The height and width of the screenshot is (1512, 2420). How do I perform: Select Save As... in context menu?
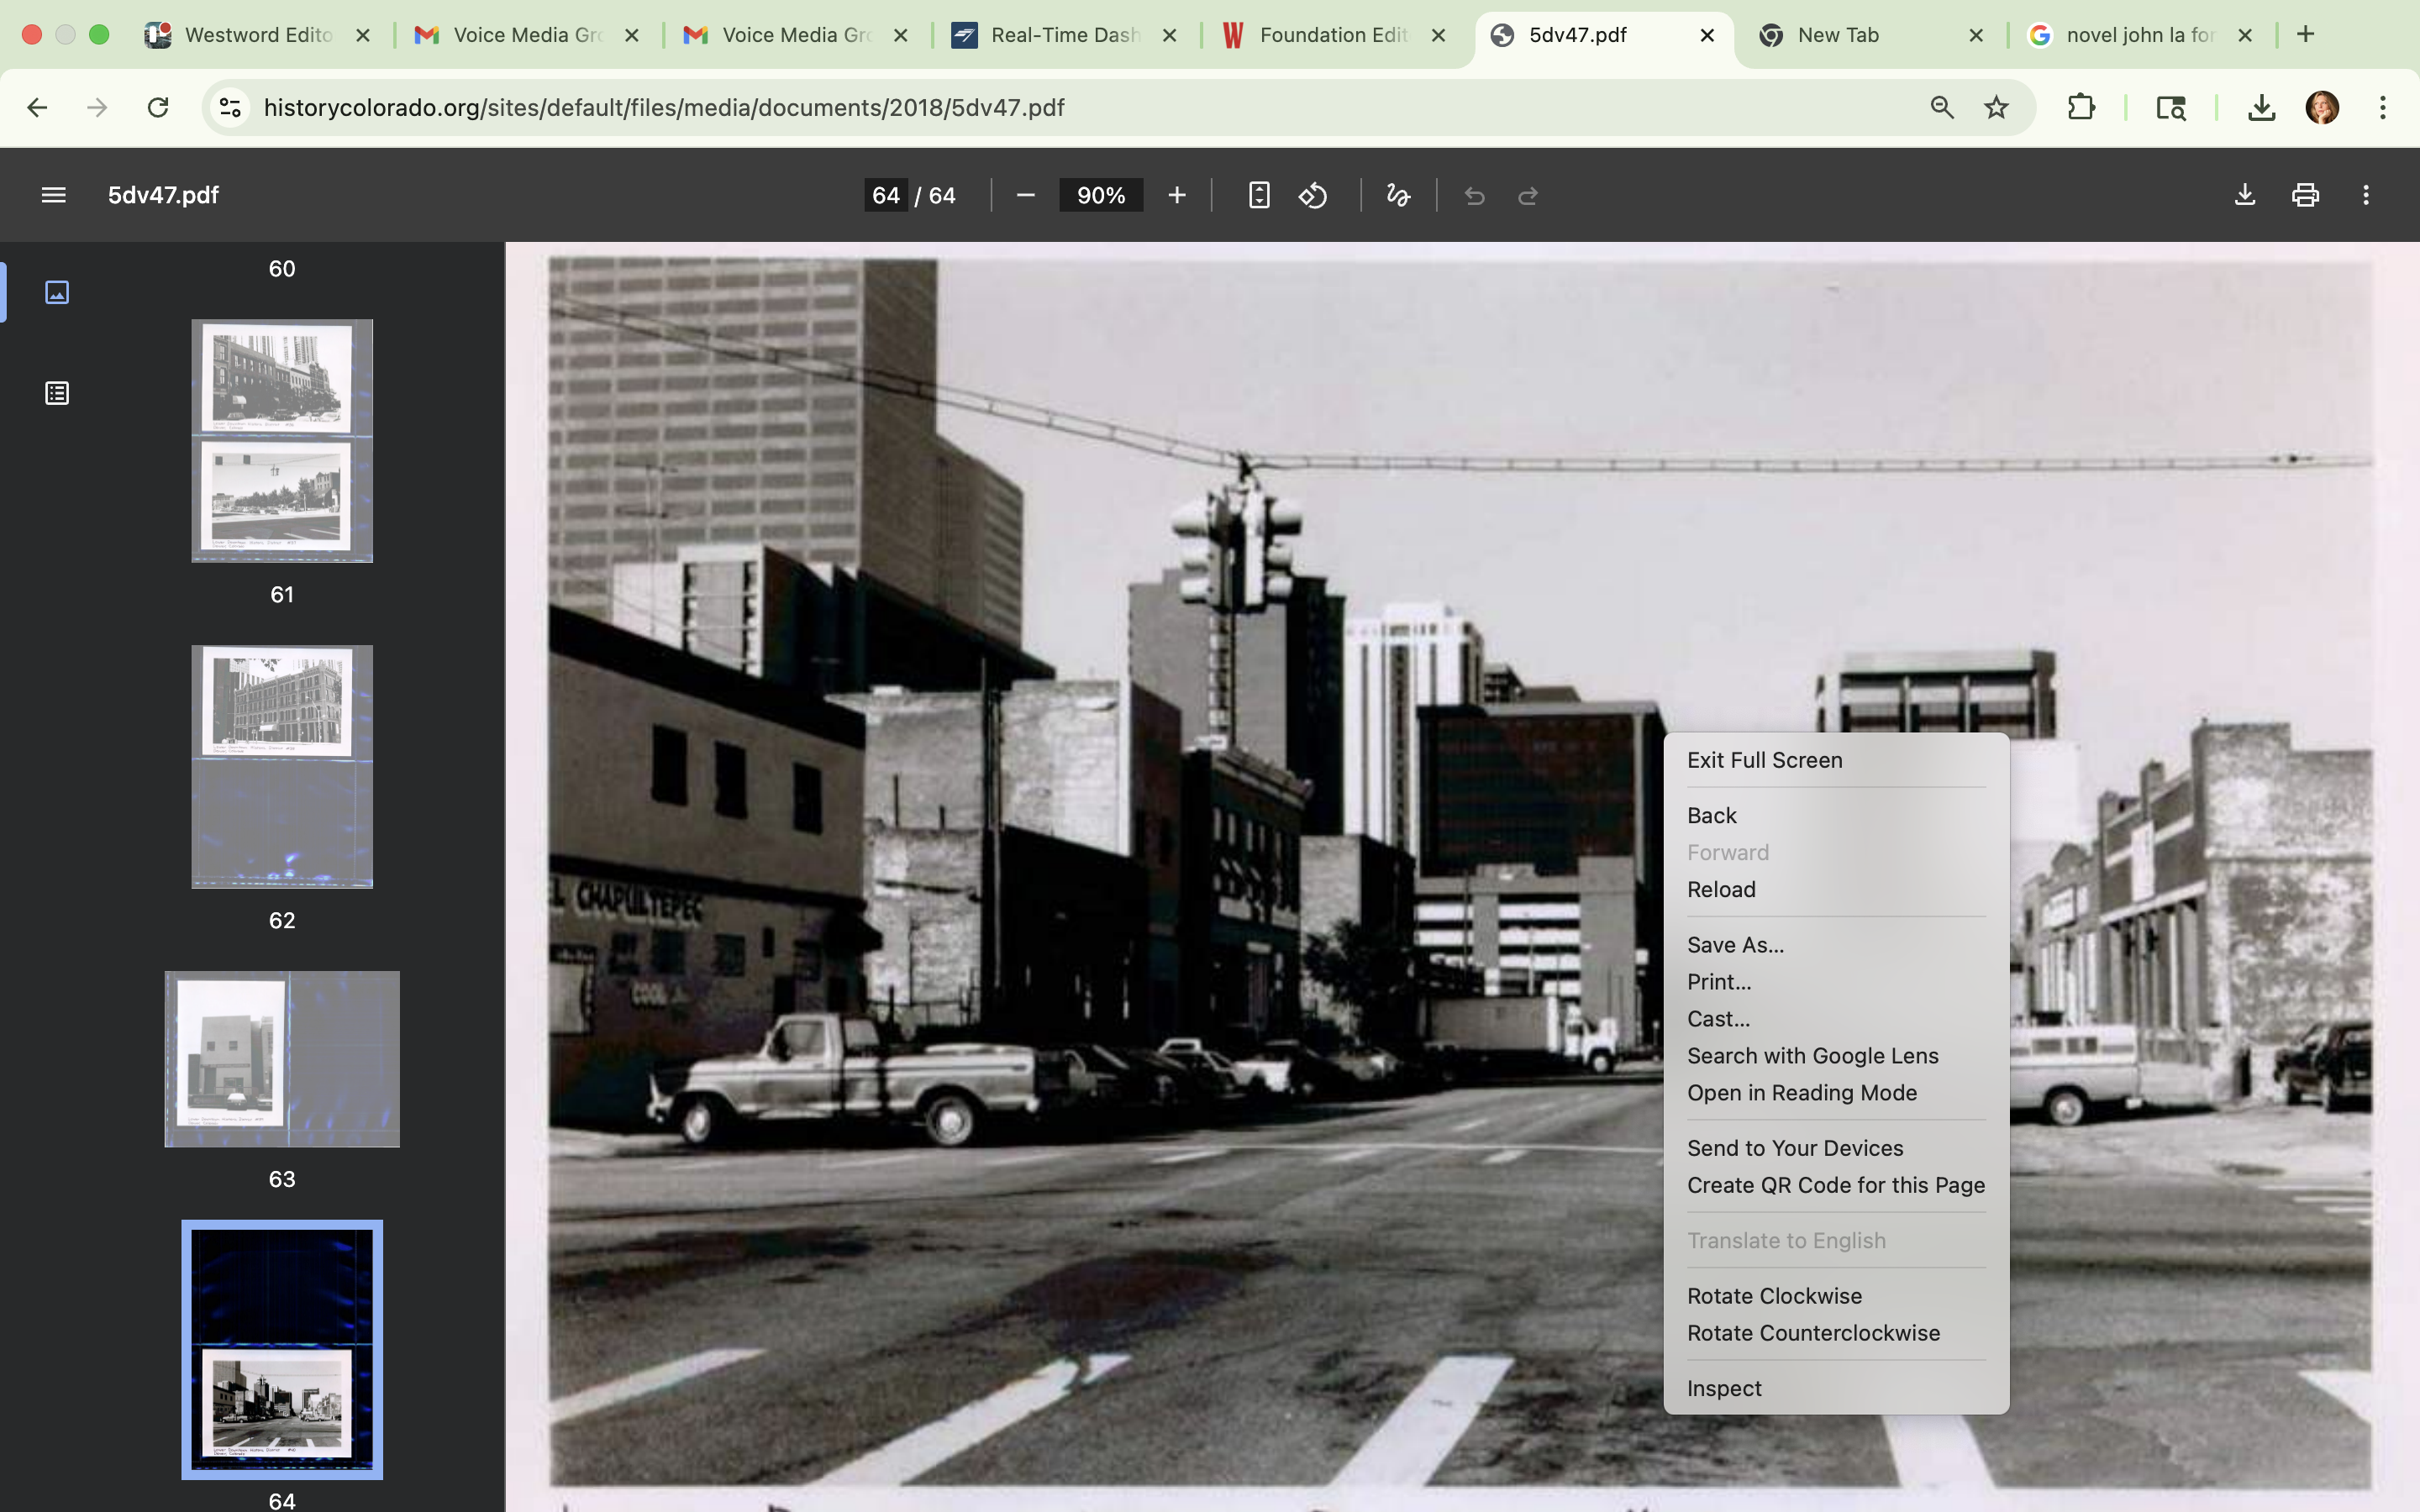[1735, 945]
